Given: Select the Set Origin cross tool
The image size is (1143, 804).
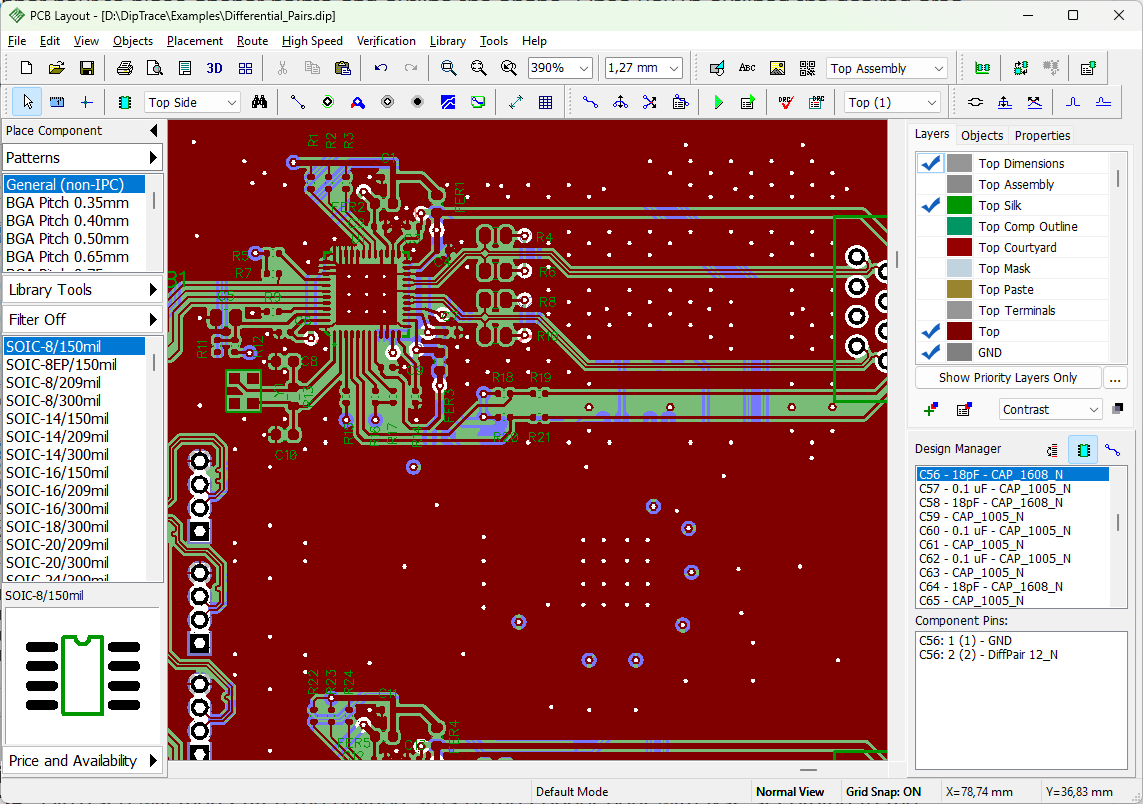Looking at the screenshot, I should pos(86,102).
